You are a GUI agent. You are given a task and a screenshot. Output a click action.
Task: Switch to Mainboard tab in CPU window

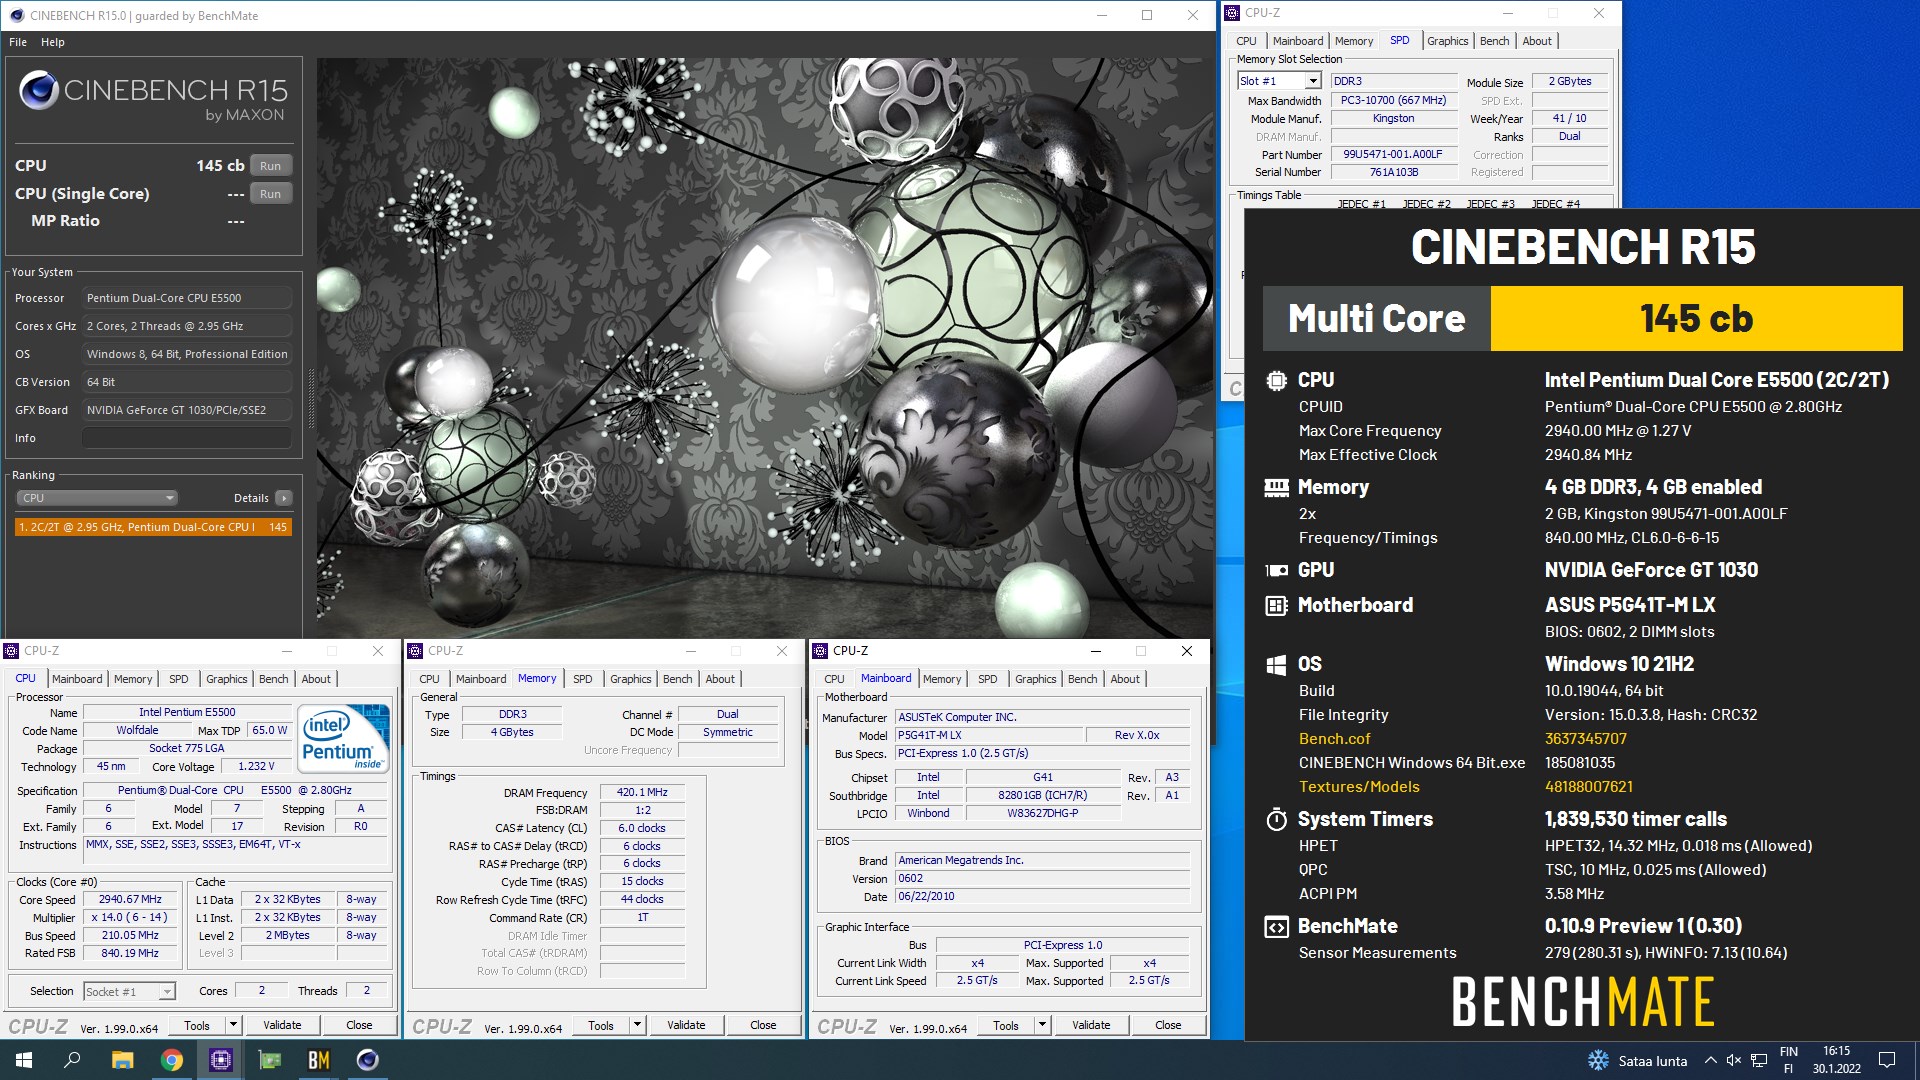pyautogui.click(x=77, y=679)
